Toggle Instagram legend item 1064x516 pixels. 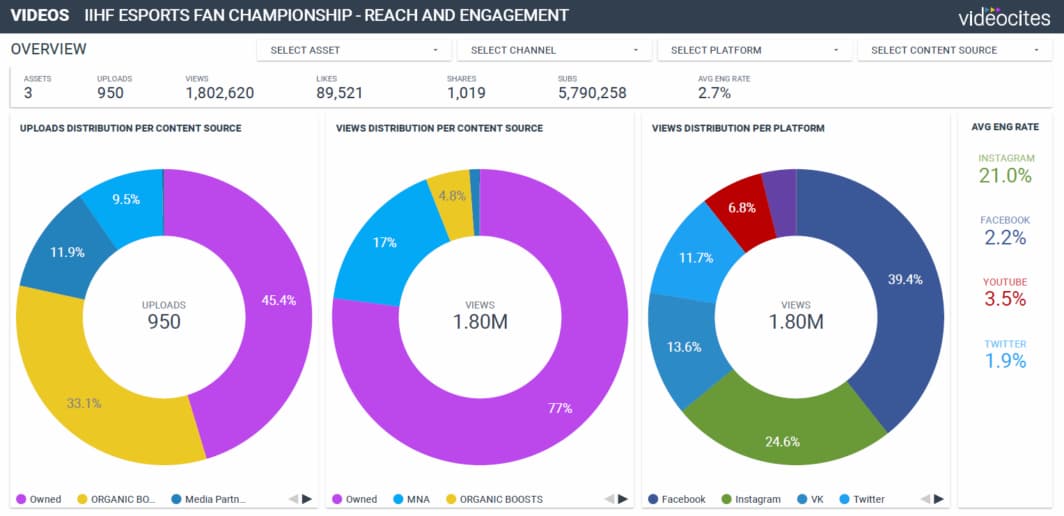point(750,499)
